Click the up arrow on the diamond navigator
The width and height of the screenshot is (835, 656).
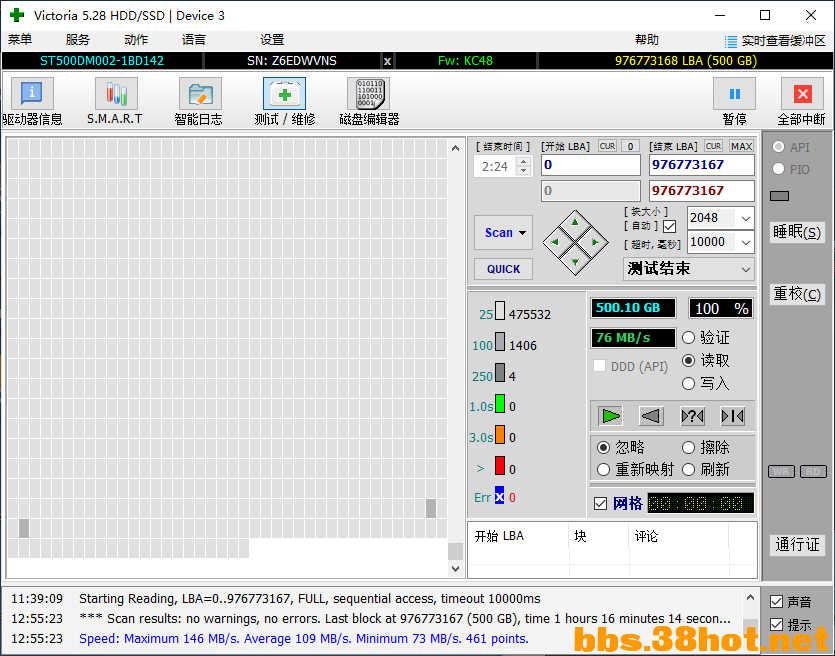575,222
